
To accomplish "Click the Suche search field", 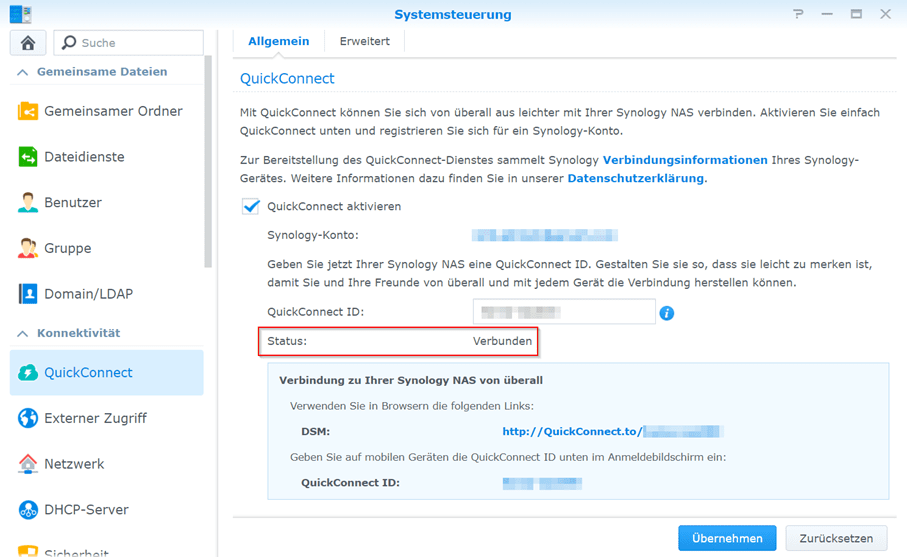I will [x=128, y=43].
